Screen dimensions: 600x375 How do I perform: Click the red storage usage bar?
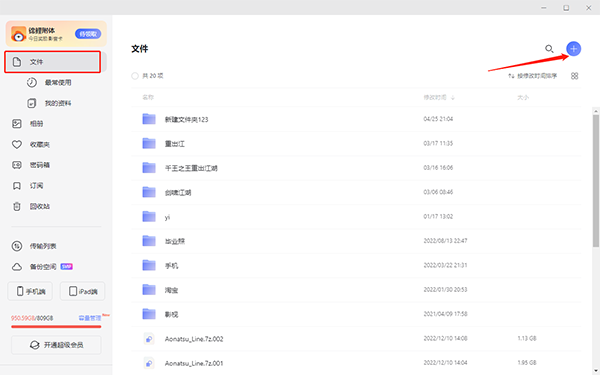56,327
